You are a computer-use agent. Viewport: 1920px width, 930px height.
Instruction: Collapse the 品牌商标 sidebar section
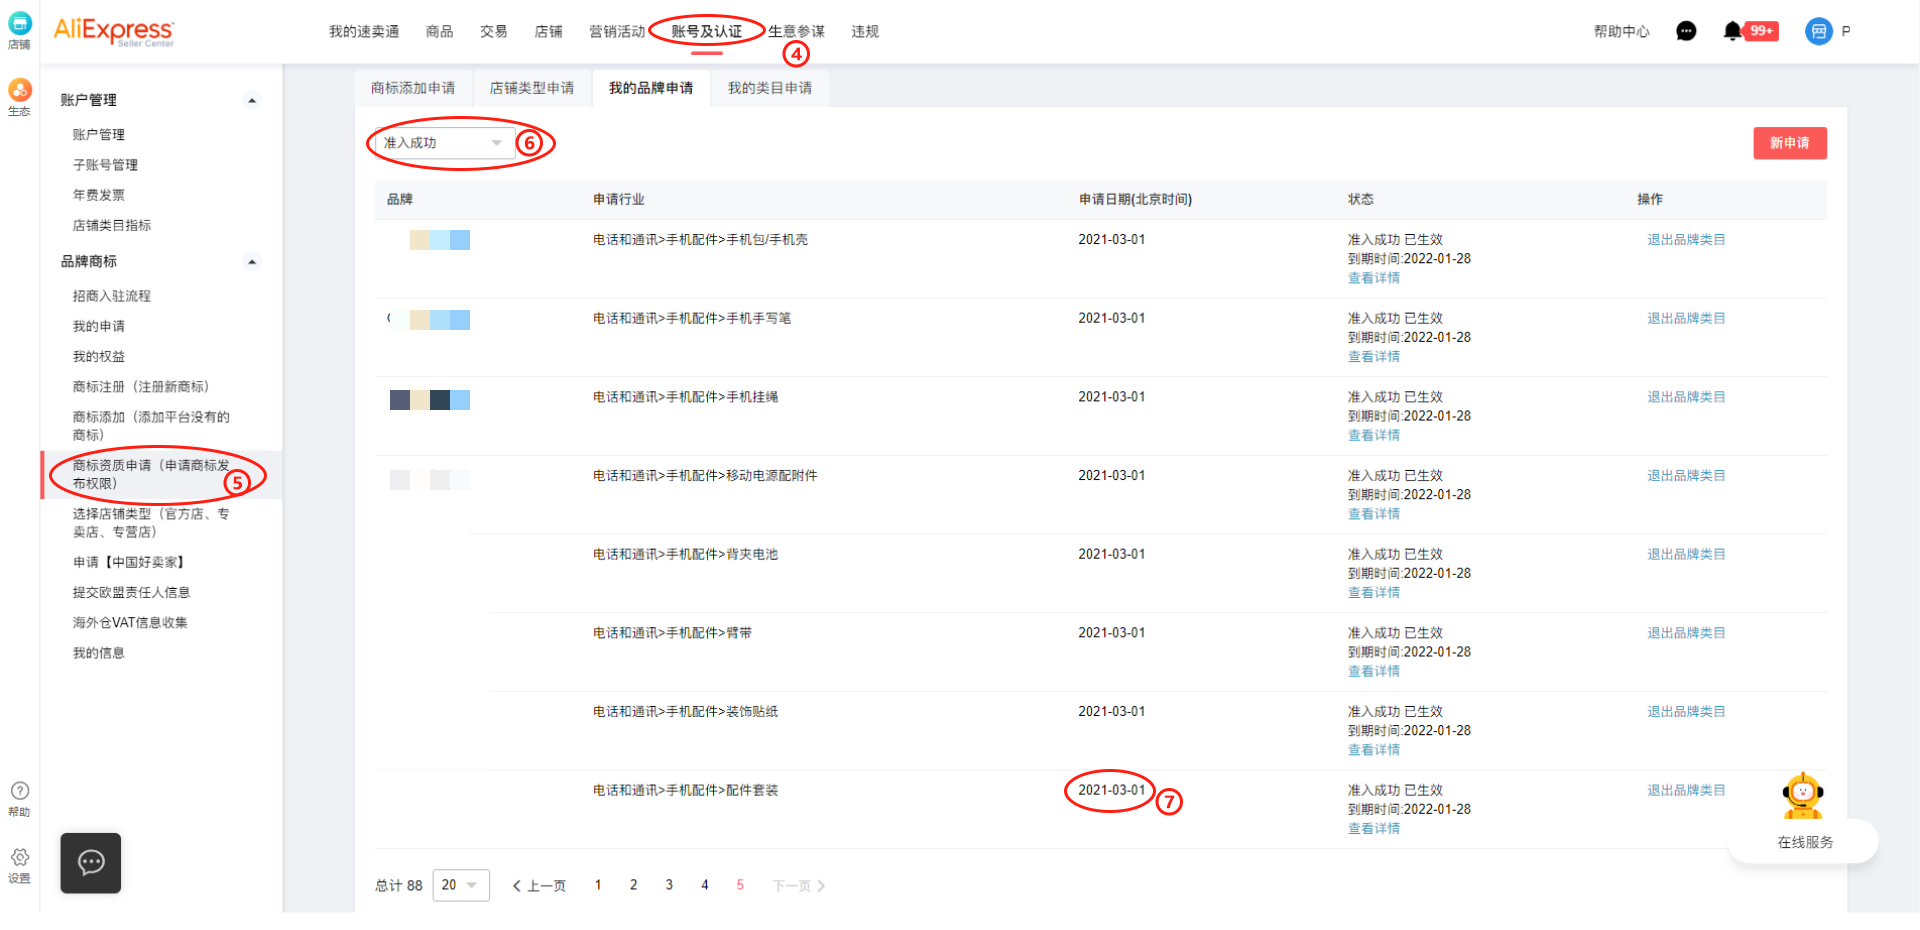pyautogui.click(x=252, y=262)
